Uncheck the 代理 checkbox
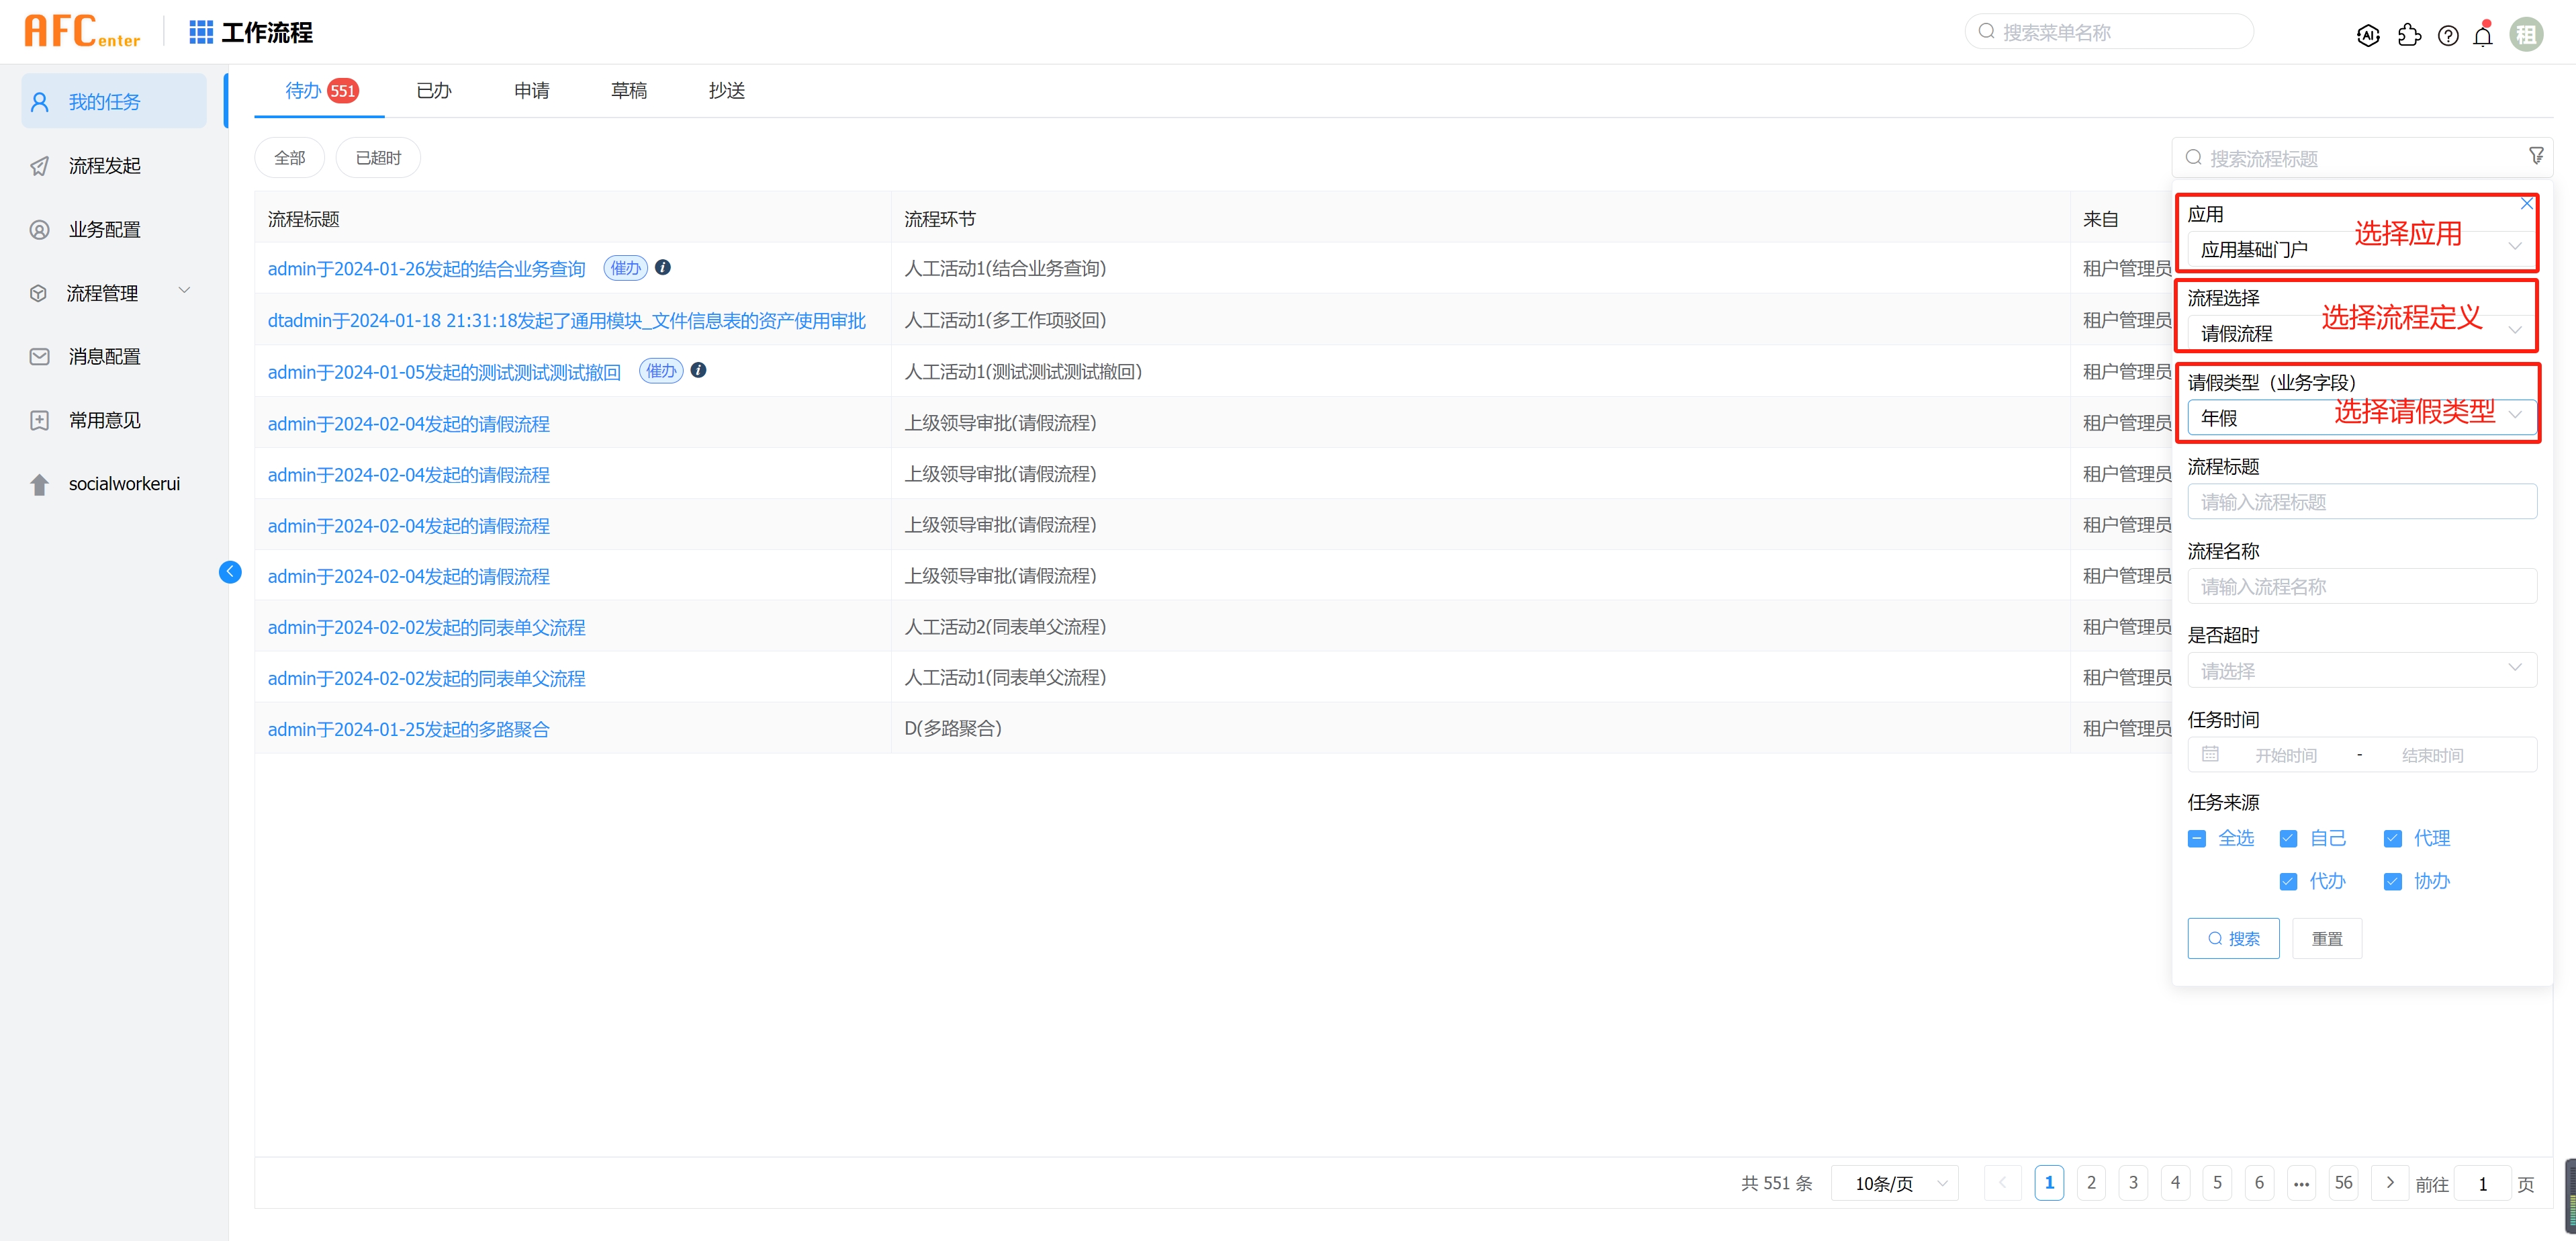The height and width of the screenshot is (1241, 2576). click(x=2392, y=838)
